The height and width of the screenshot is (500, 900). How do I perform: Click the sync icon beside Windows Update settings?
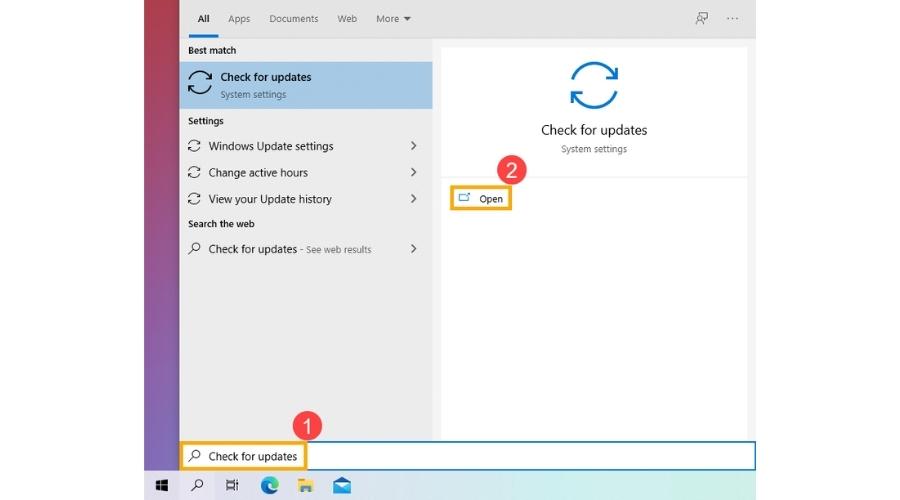tap(194, 146)
